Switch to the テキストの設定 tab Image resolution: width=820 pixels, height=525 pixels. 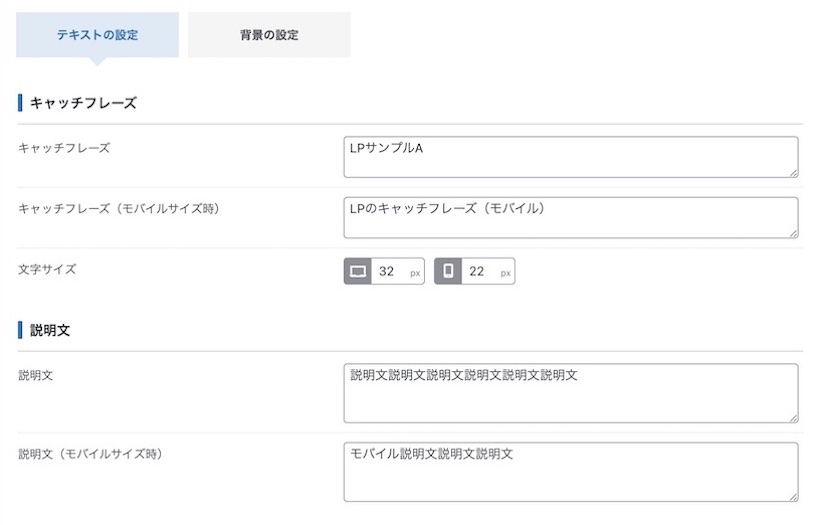pos(97,35)
